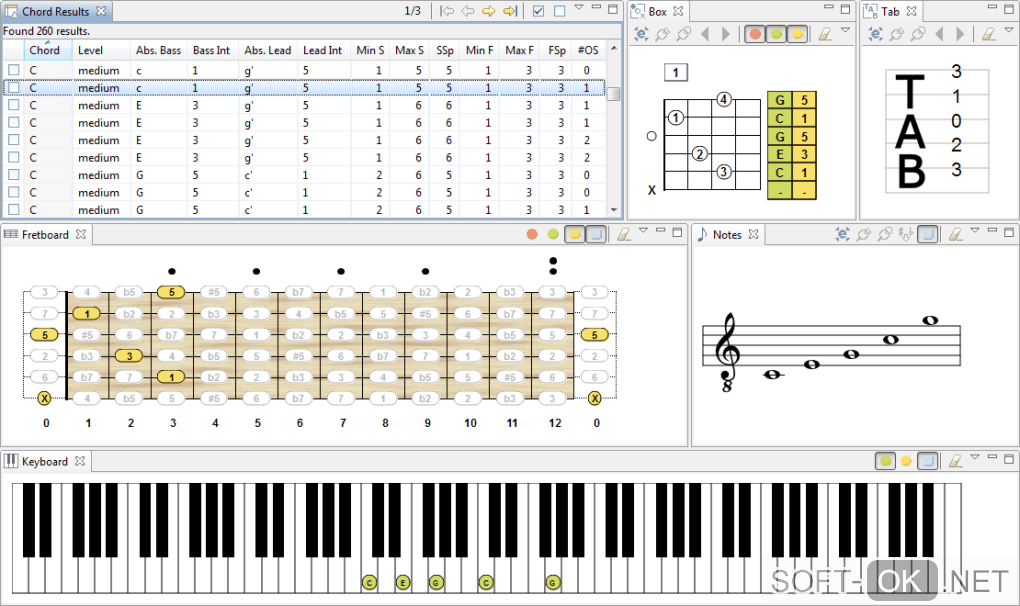The width and height of the screenshot is (1020, 606).
Task: Click link-with-editor icon in Tab view
Action: (x=876, y=34)
